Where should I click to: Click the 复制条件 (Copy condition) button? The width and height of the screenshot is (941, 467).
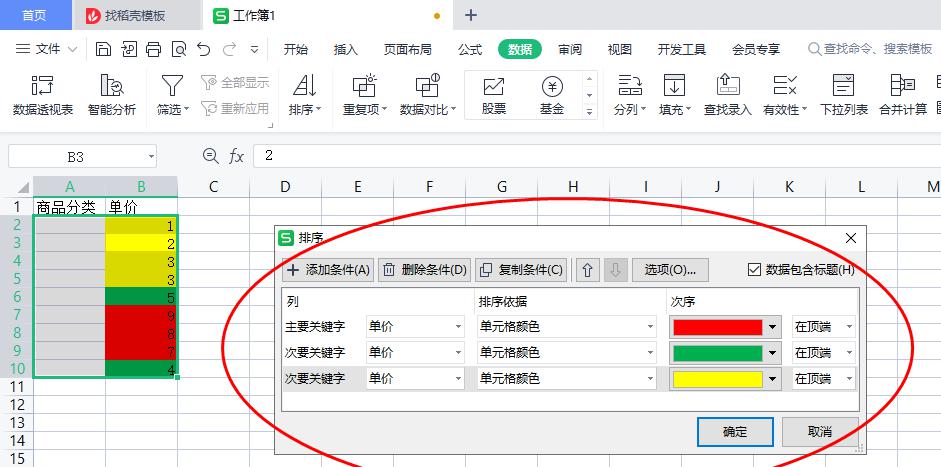pos(522,270)
